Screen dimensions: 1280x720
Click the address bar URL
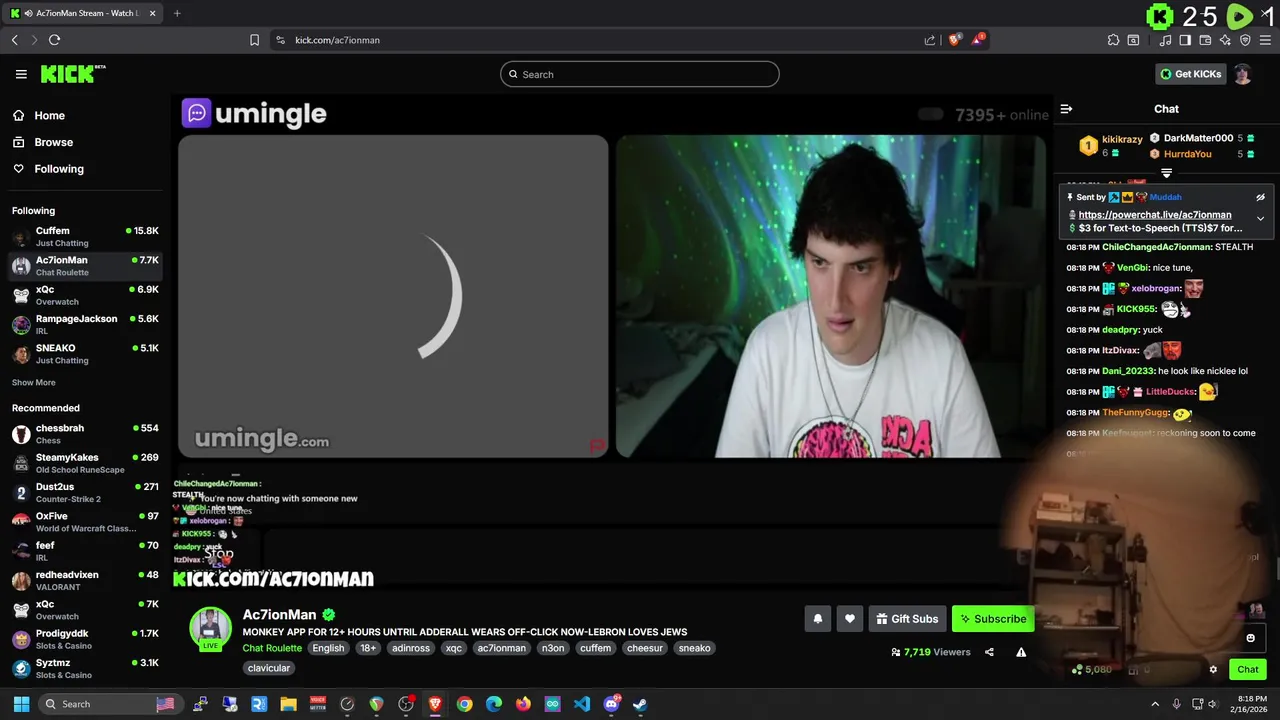click(x=337, y=40)
